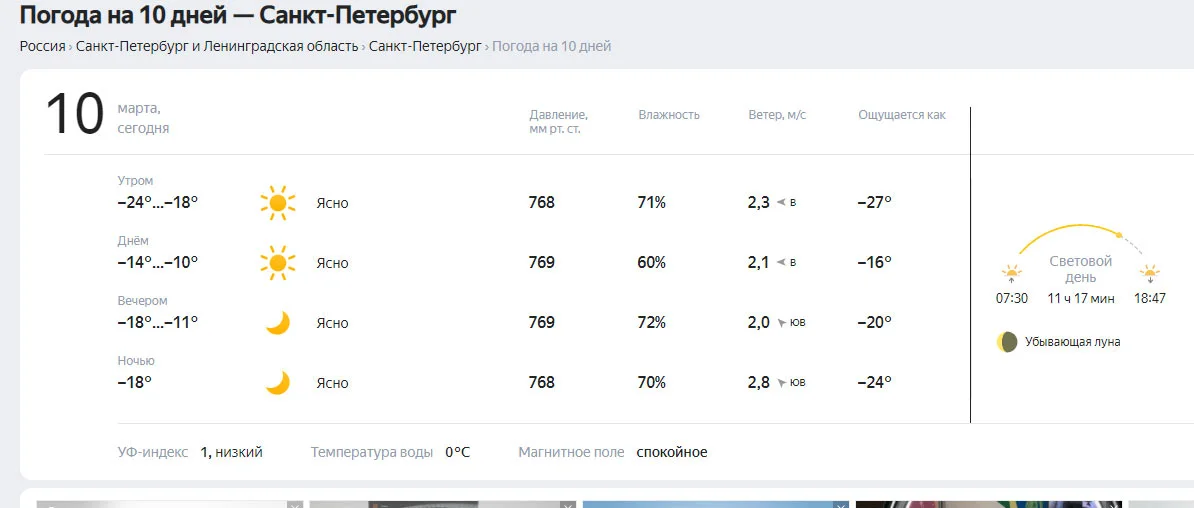Click humidity value 71%
1194x508 pixels.
point(652,203)
